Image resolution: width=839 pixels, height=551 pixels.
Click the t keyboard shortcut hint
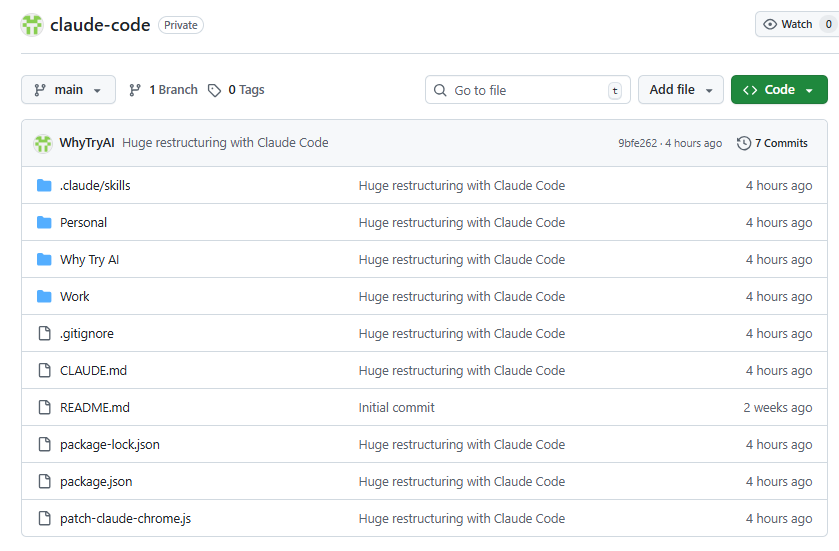(x=615, y=90)
